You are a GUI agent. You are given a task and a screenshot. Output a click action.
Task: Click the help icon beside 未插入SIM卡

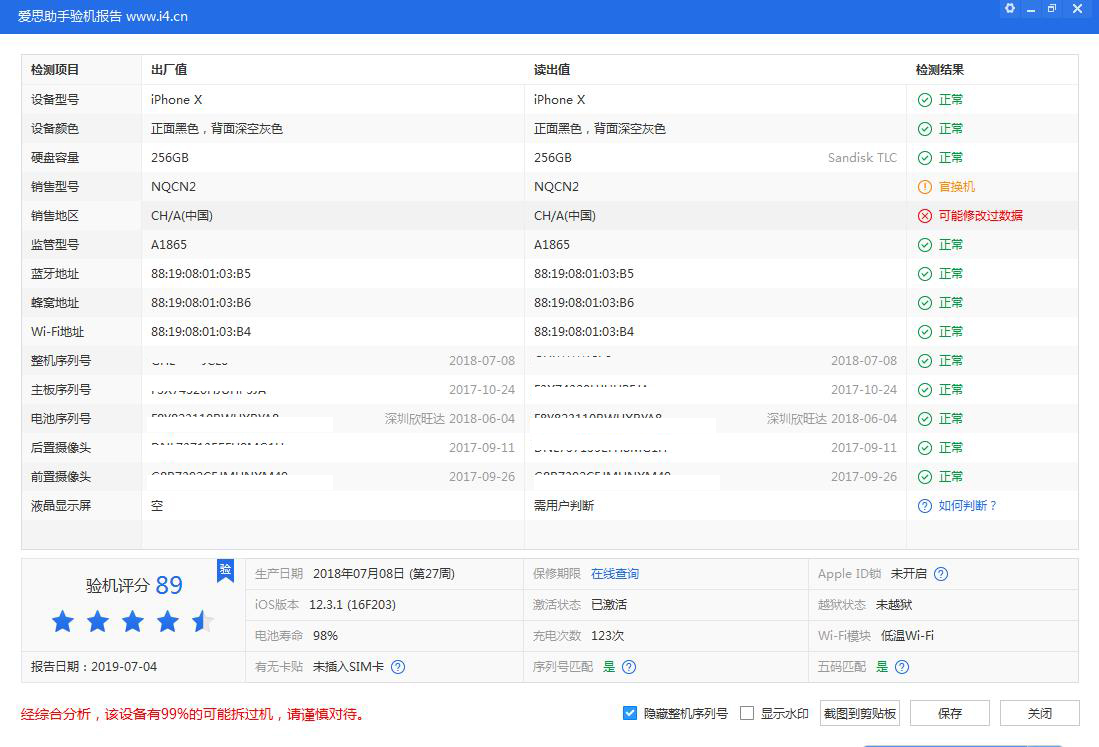(x=398, y=667)
